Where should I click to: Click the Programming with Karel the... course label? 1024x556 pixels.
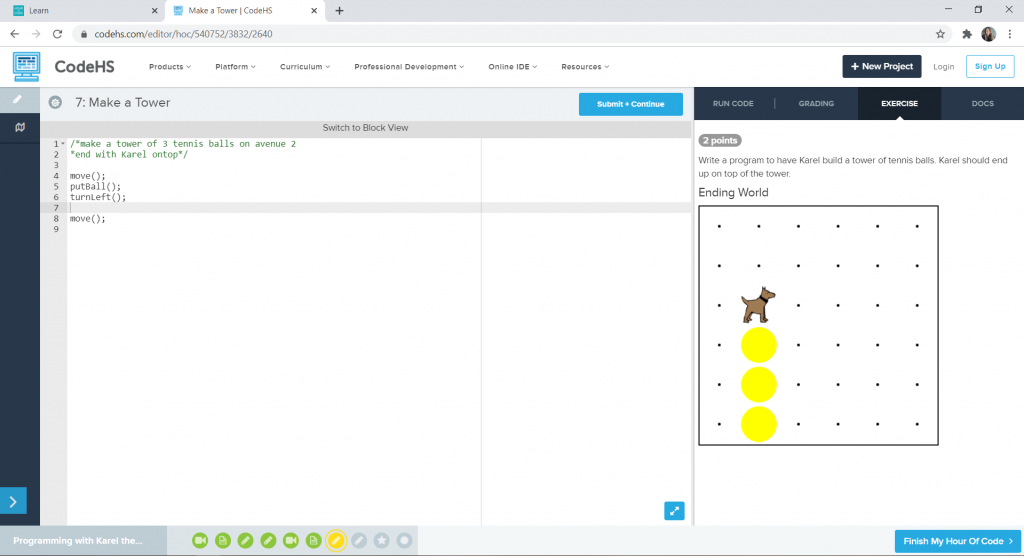coord(78,540)
